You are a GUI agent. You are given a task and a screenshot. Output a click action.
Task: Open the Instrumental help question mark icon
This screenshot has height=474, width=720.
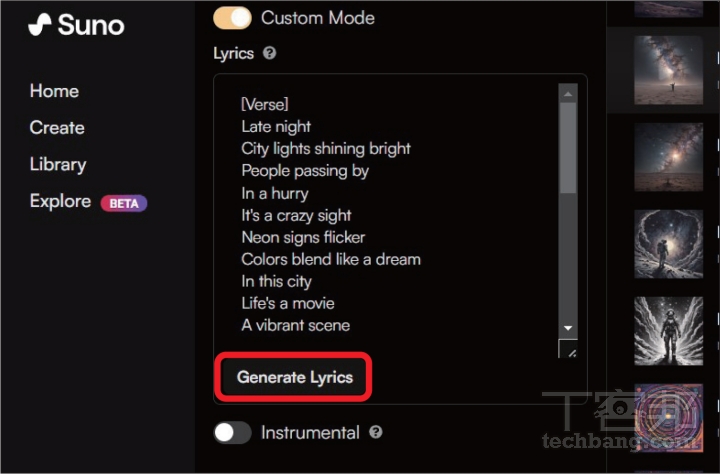coord(376,432)
